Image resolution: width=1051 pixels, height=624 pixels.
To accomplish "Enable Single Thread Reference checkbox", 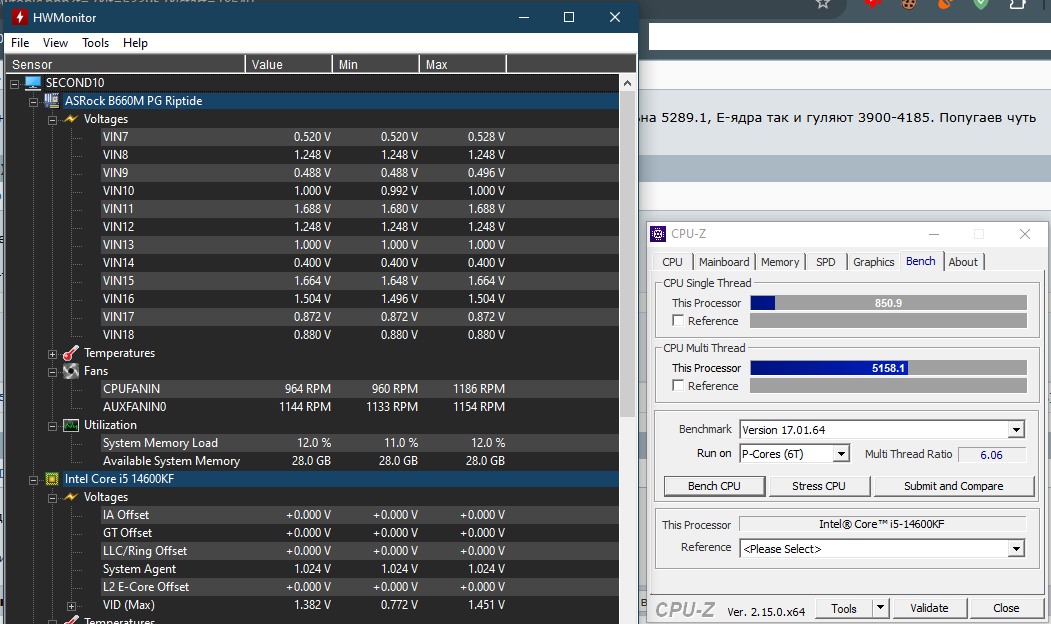I will [678, 320].
